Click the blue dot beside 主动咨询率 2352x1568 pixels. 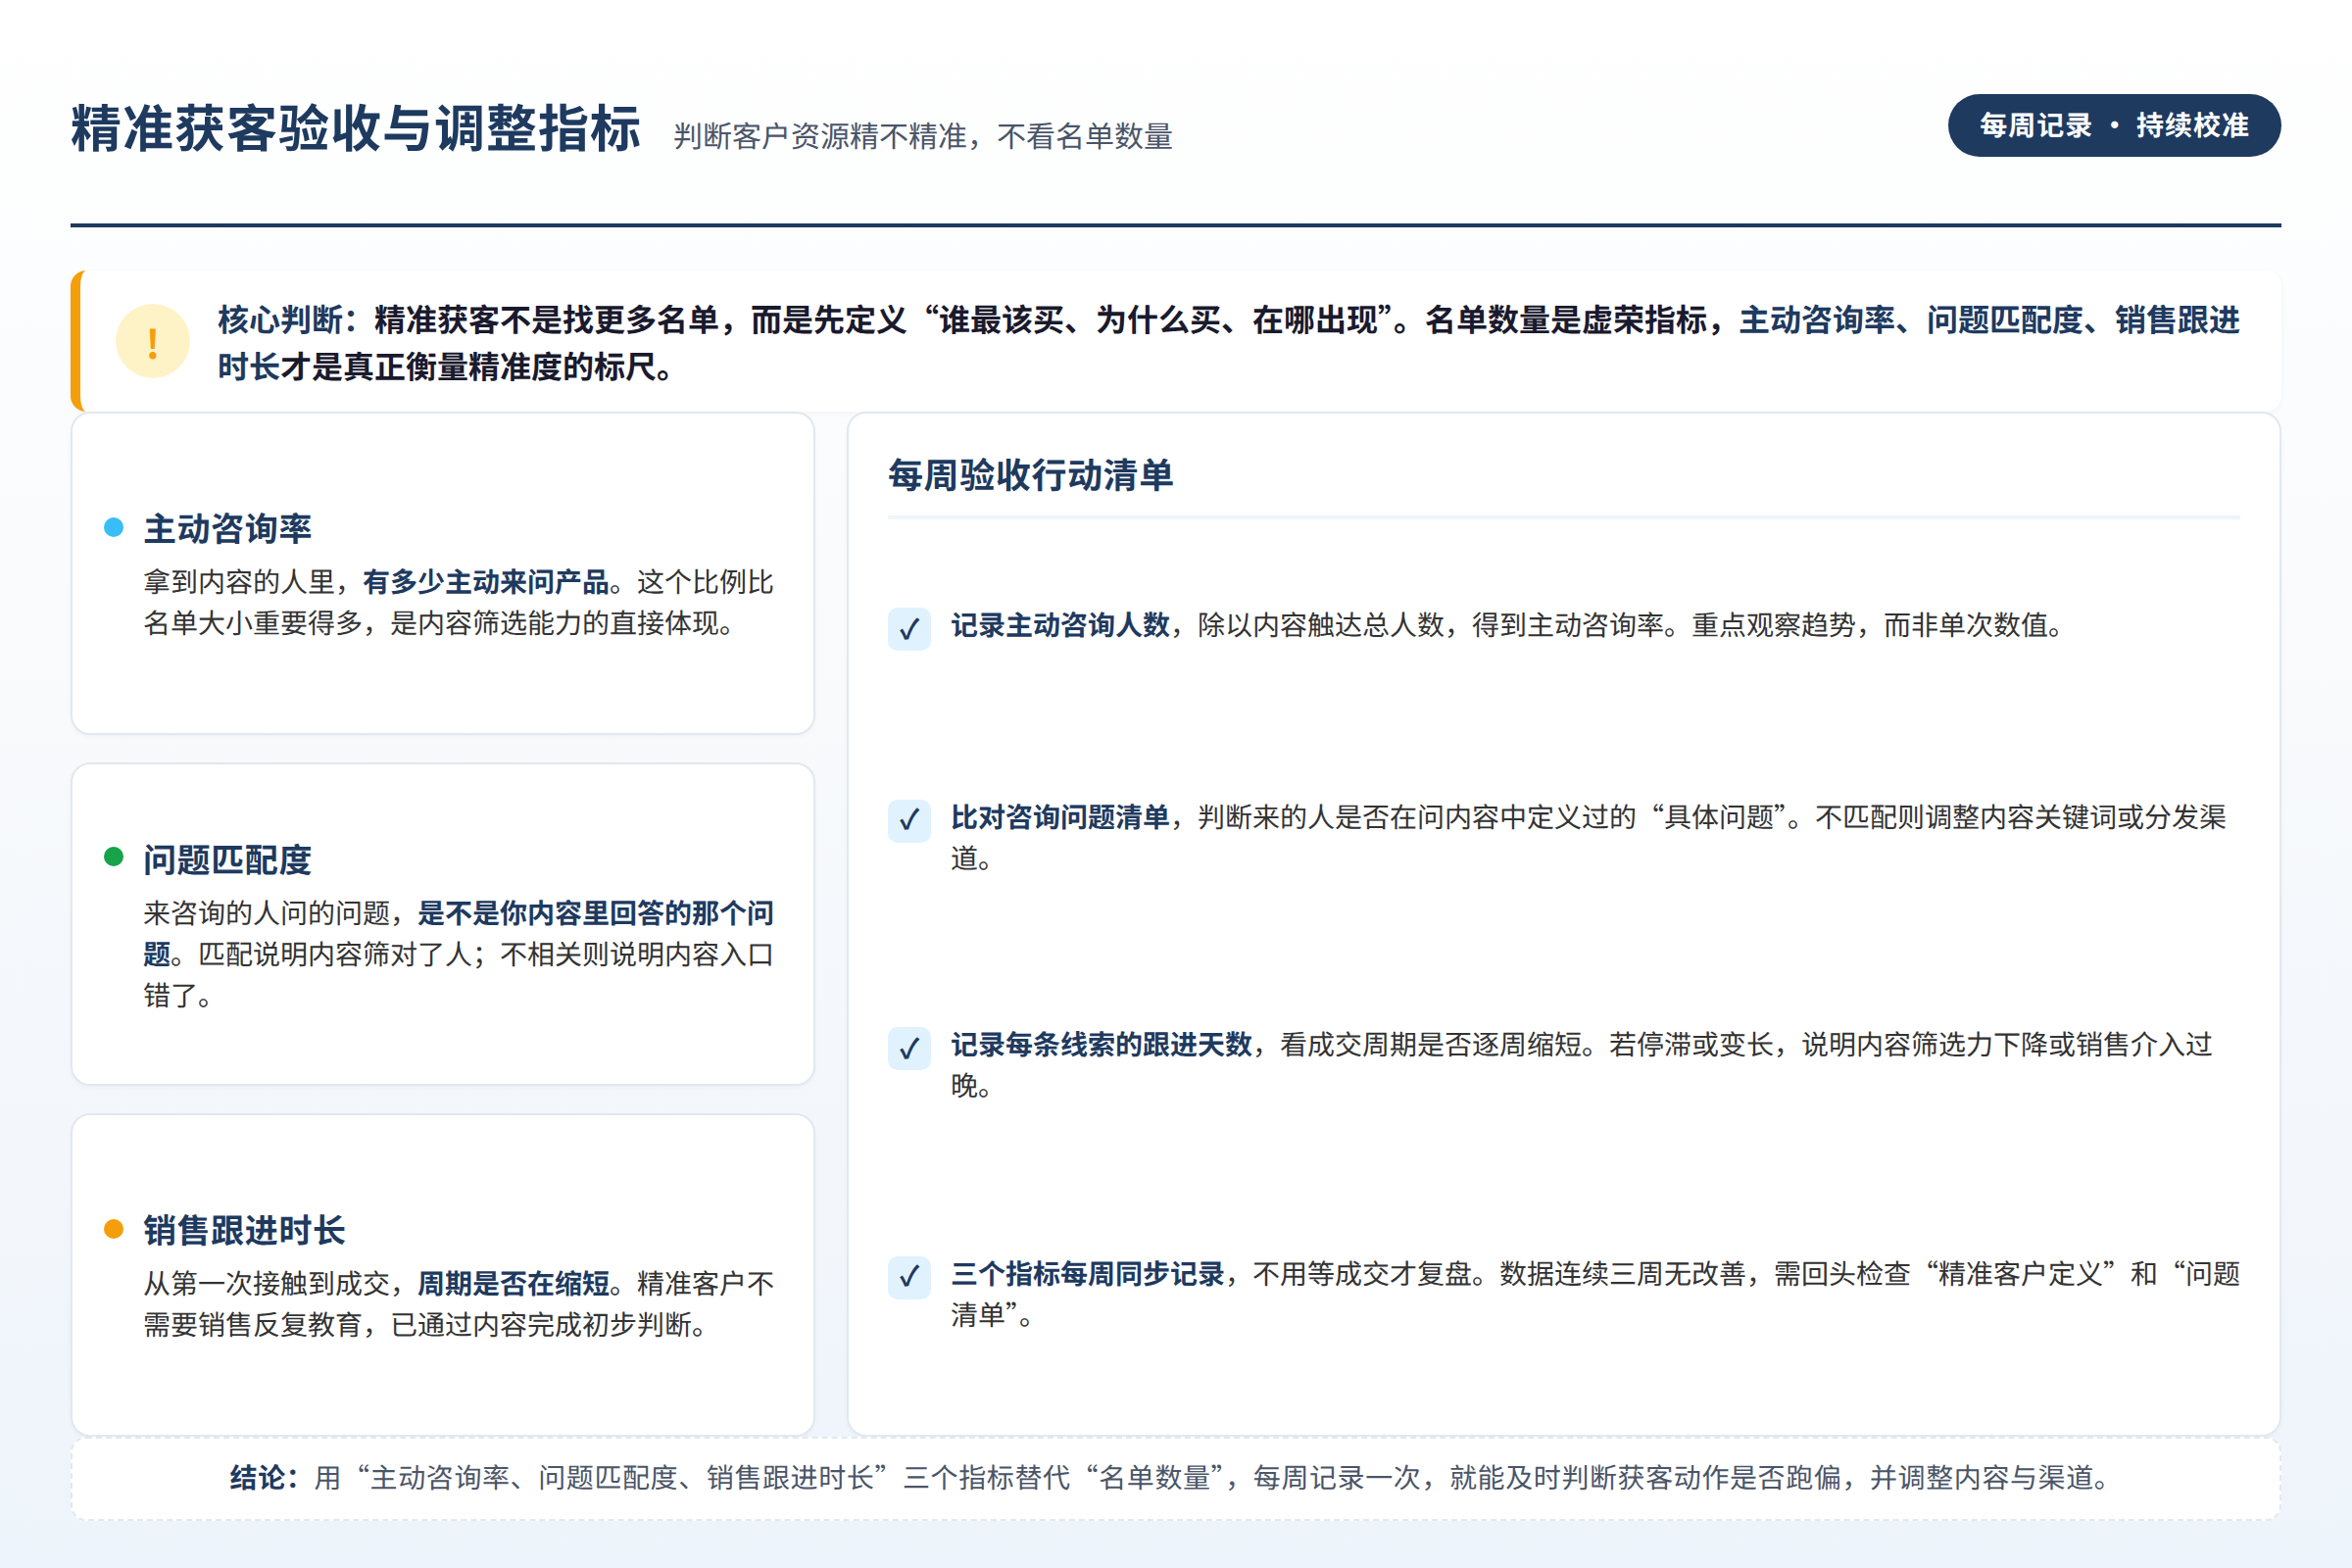[114, 528]
